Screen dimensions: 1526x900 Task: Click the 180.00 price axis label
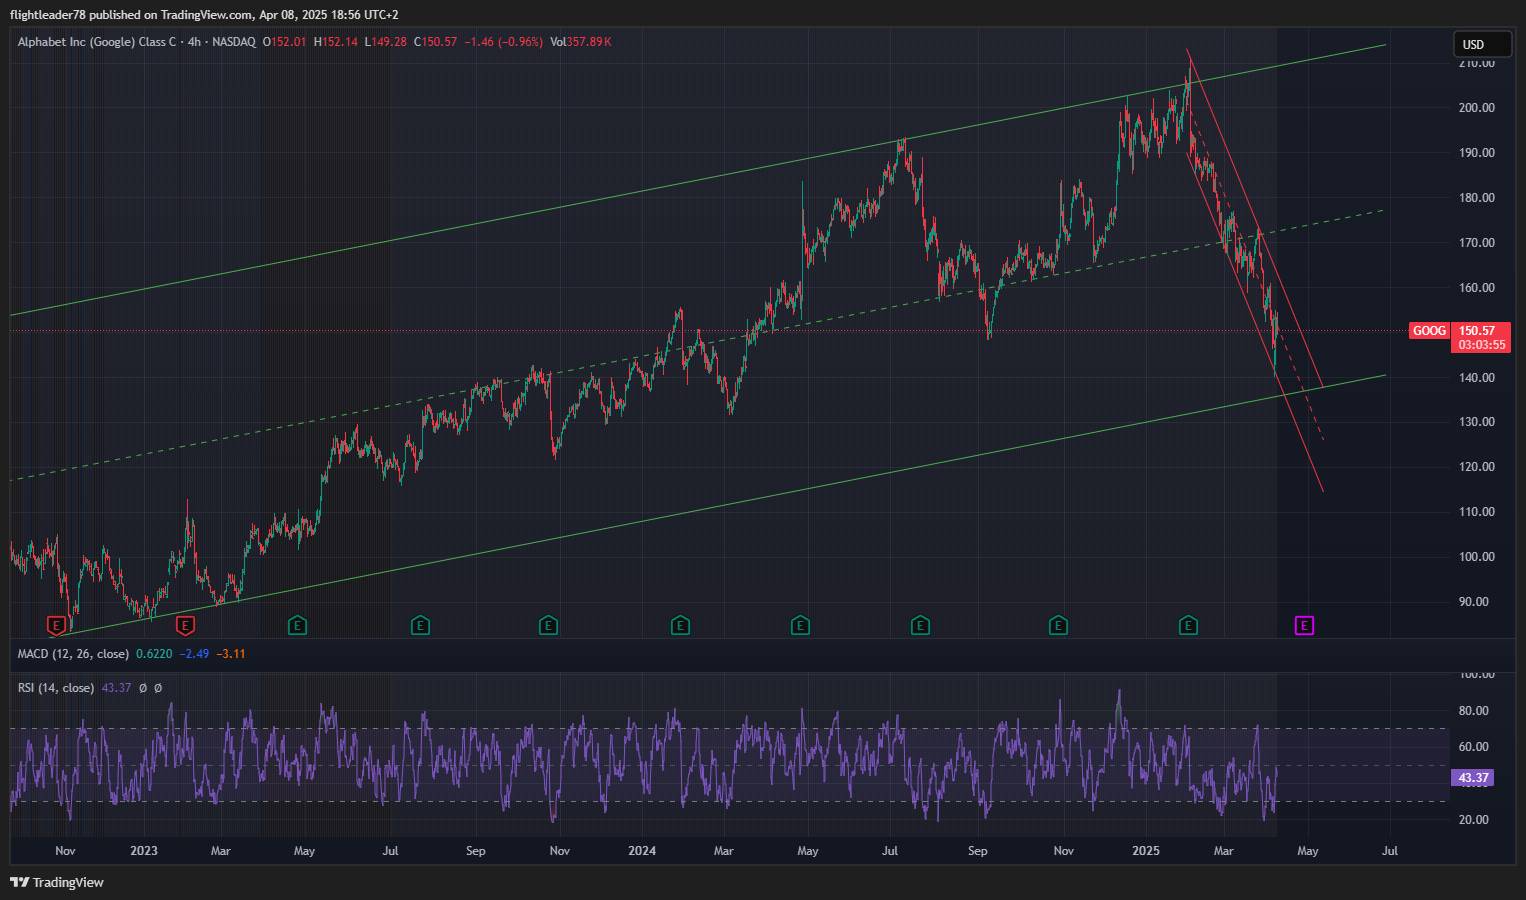tap(1477, 198)
